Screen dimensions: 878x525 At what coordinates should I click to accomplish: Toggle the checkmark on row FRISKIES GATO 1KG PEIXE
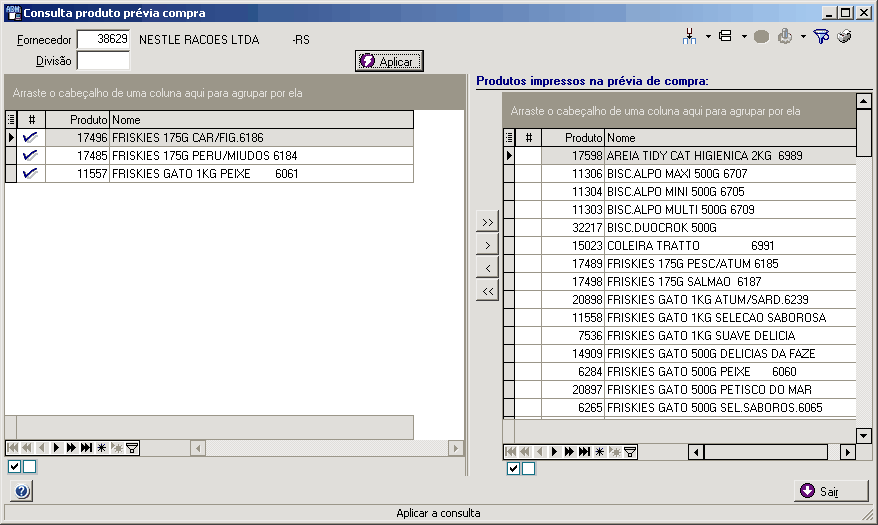pos(31,174)
